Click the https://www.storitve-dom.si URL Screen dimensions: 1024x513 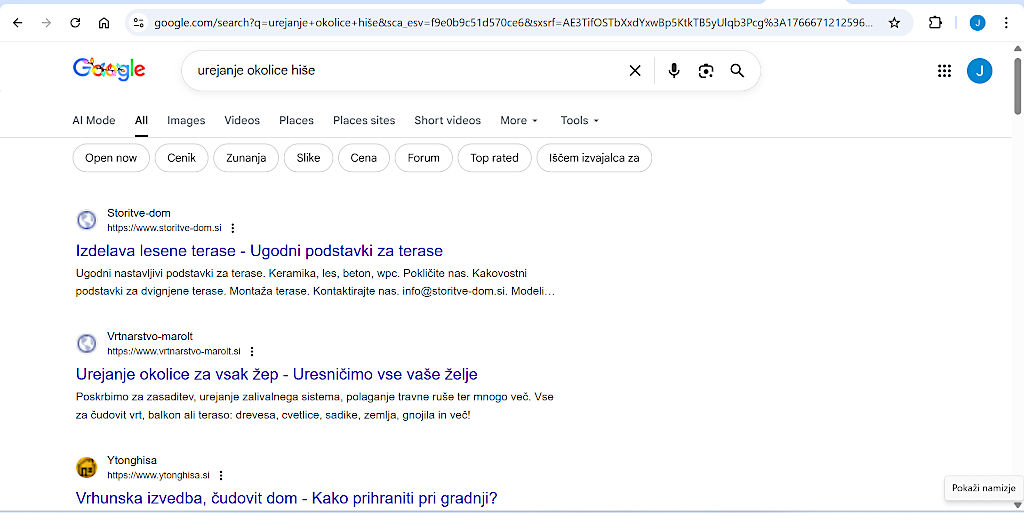(x=165, y=228)
